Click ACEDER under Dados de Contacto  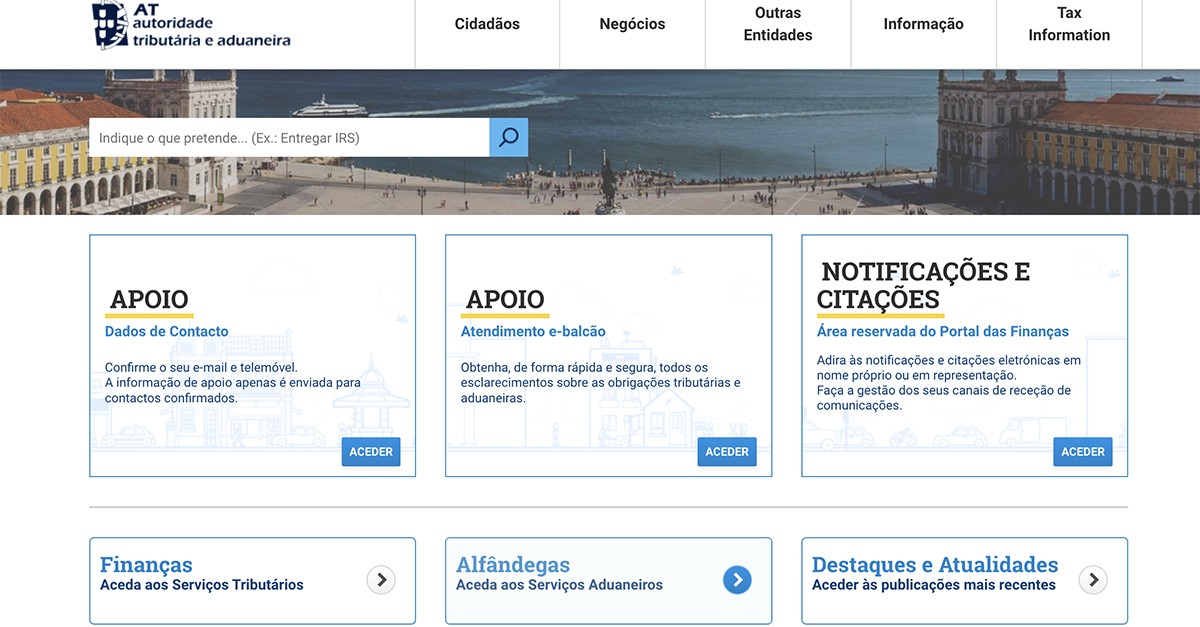pyautogui.click(x=371, y=451)
